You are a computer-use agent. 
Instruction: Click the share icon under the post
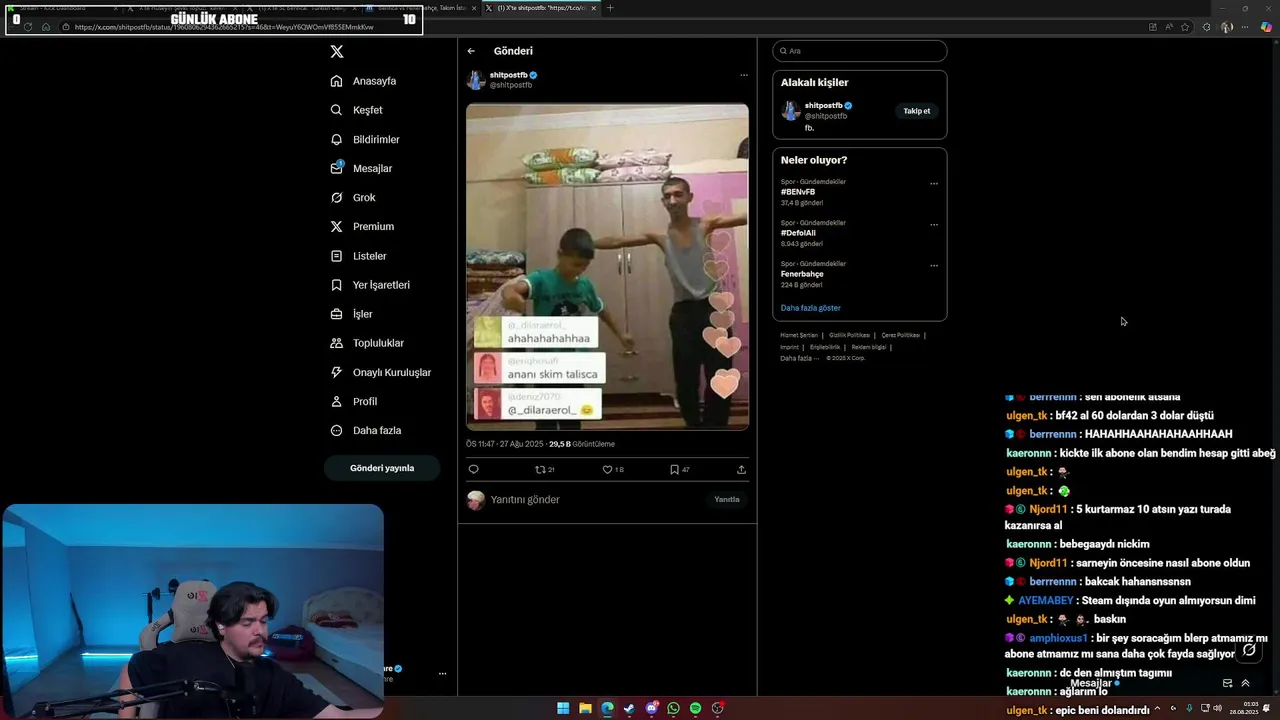(x=741, y=469)
